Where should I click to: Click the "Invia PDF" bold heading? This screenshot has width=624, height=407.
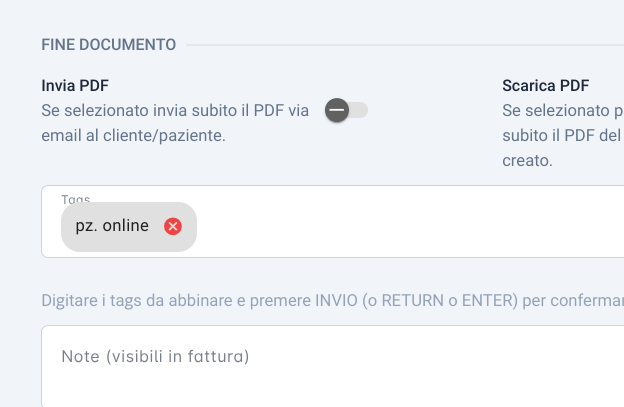point(75,86)
